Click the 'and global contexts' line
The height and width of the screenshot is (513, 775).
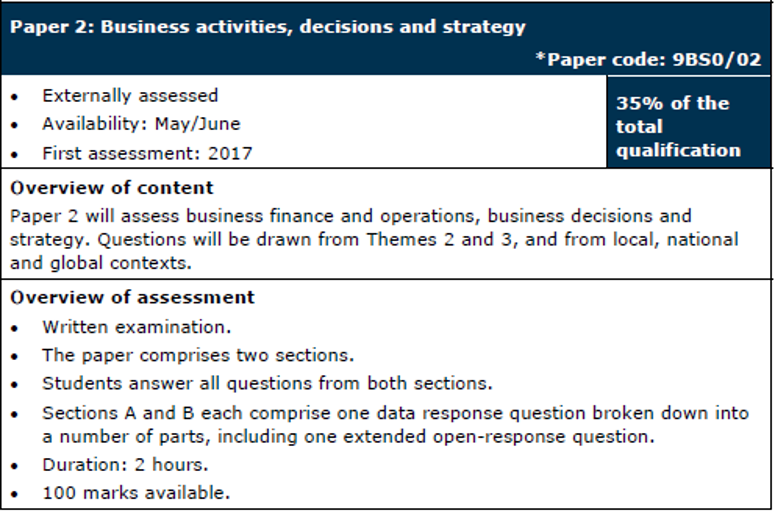(100, 263)
